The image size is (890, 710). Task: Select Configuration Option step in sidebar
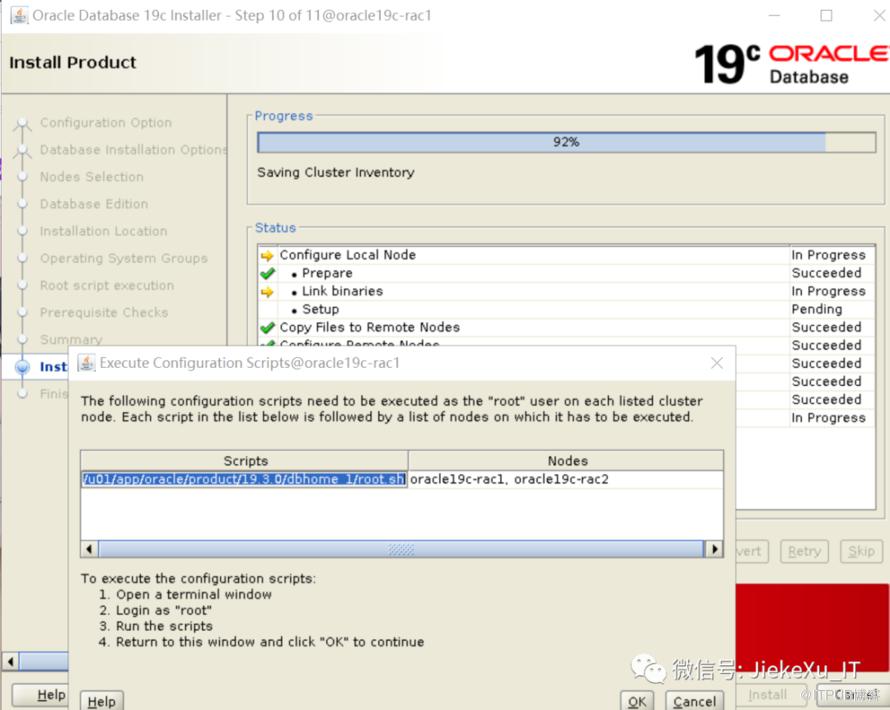click(x=105, y=123)
